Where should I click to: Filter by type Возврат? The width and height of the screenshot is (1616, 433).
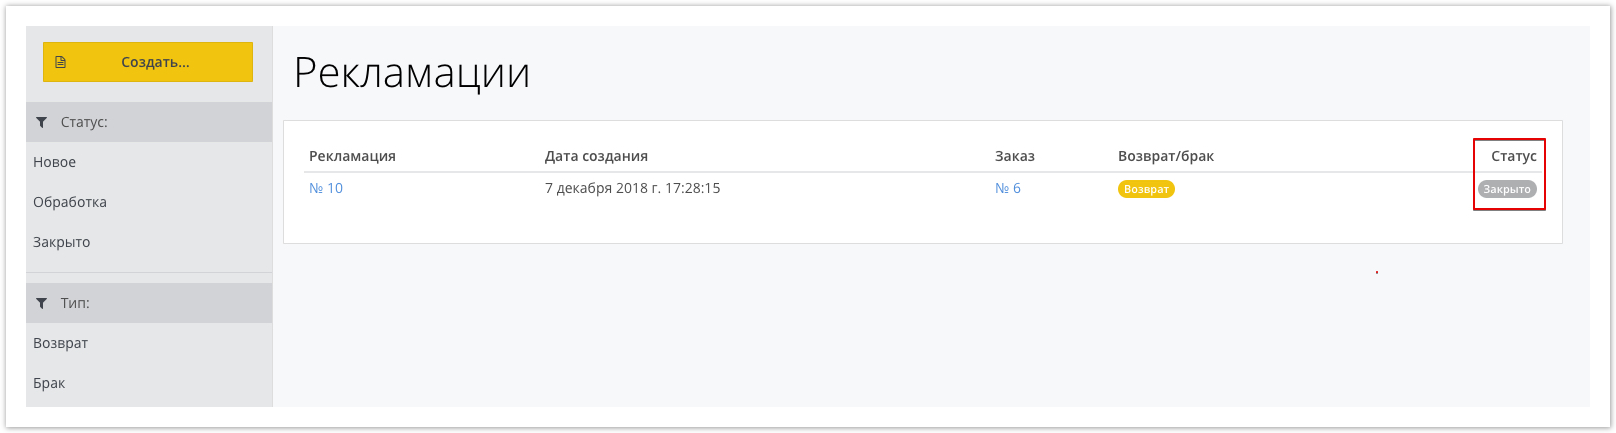pos(61,343)
